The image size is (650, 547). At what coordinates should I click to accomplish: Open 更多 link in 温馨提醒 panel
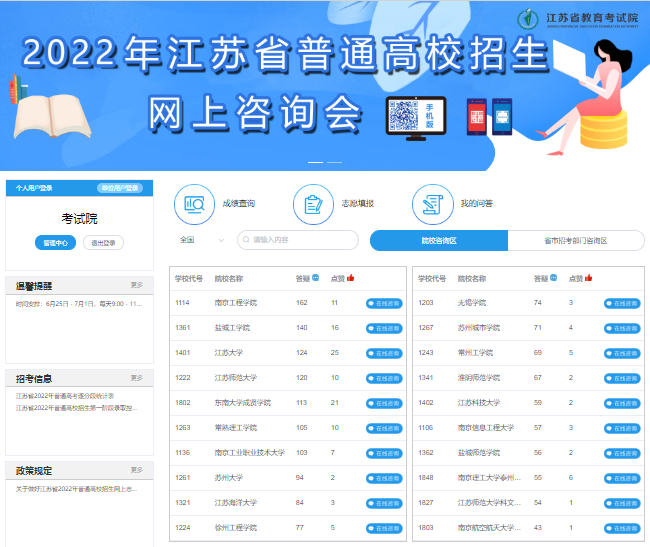point(137,285)
